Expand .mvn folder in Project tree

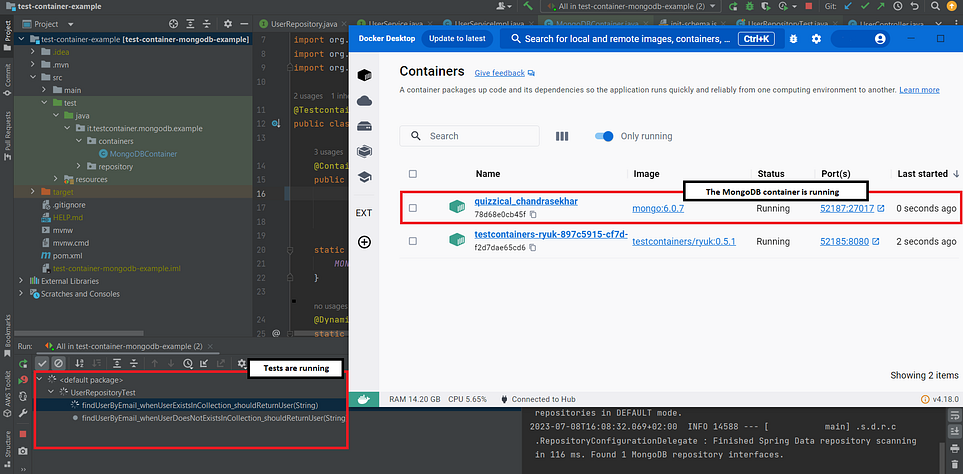tap(33, 64)
